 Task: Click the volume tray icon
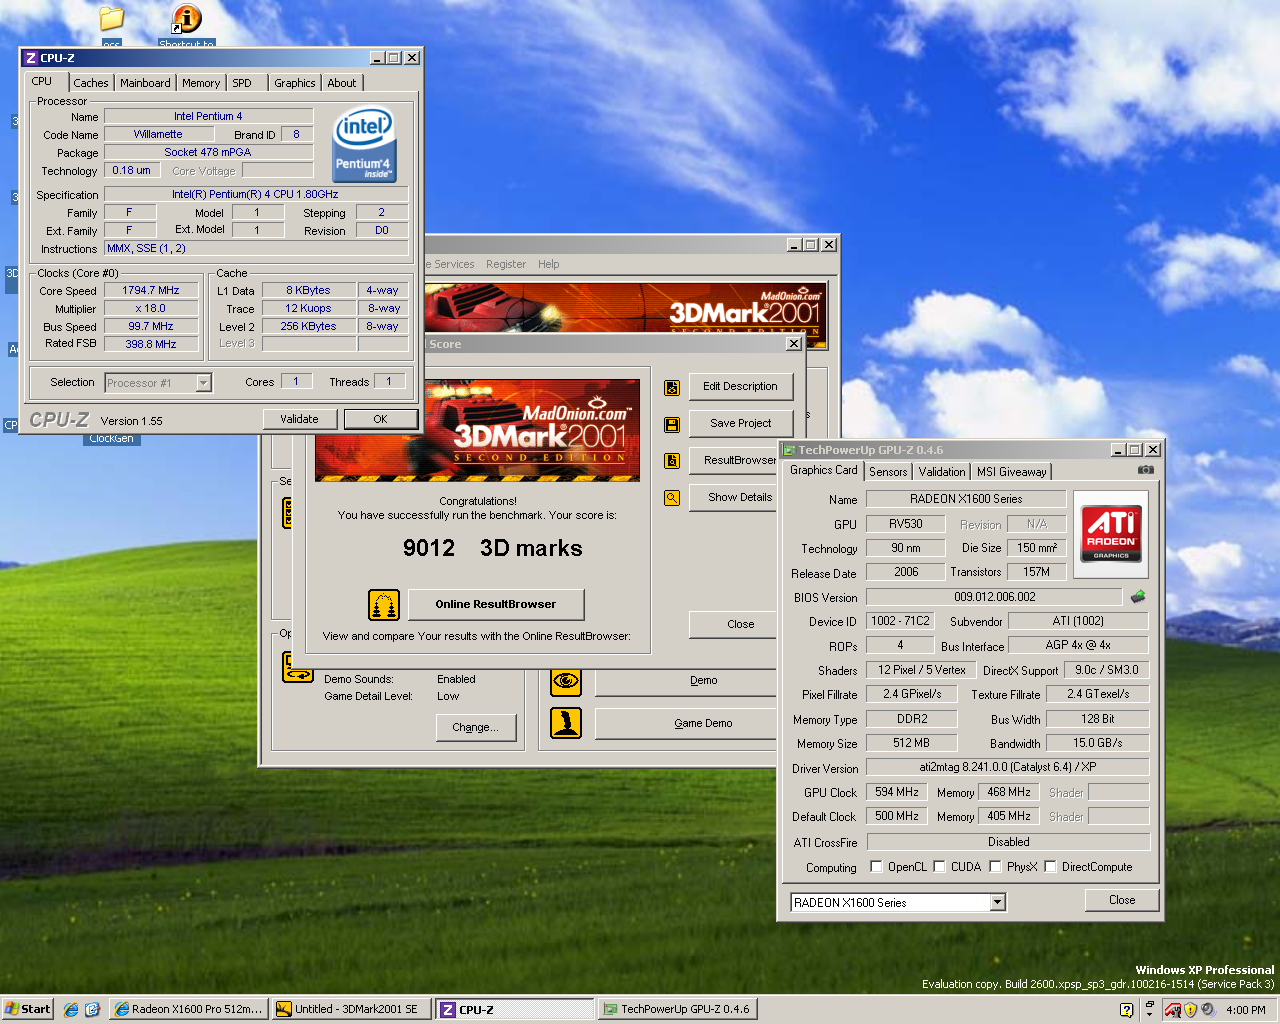1207,1010
